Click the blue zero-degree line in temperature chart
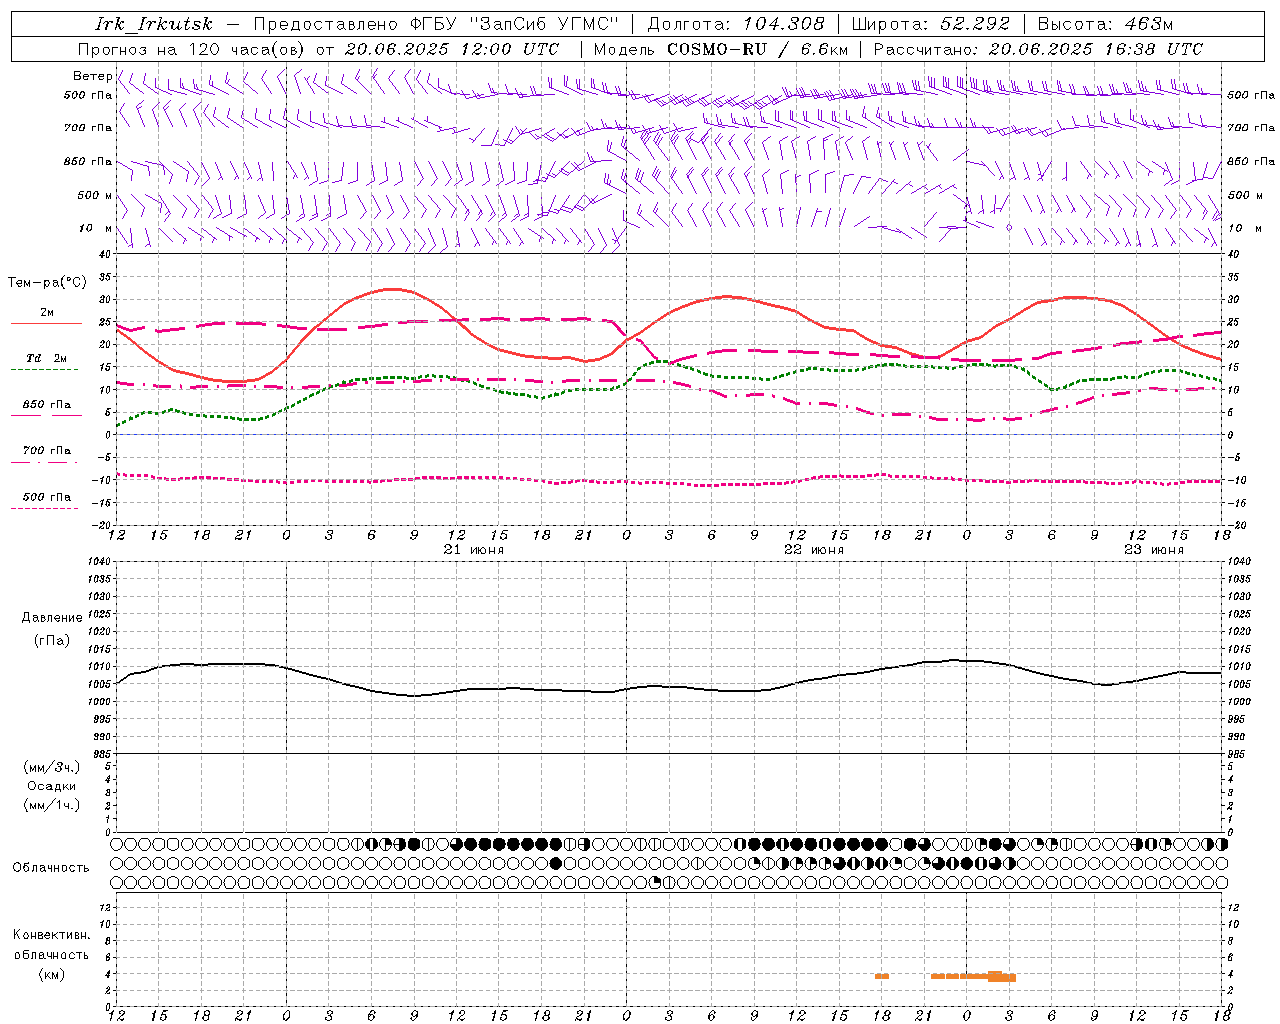Image resolution: width=1280 pixels, height=1024 pixels. 670,435
